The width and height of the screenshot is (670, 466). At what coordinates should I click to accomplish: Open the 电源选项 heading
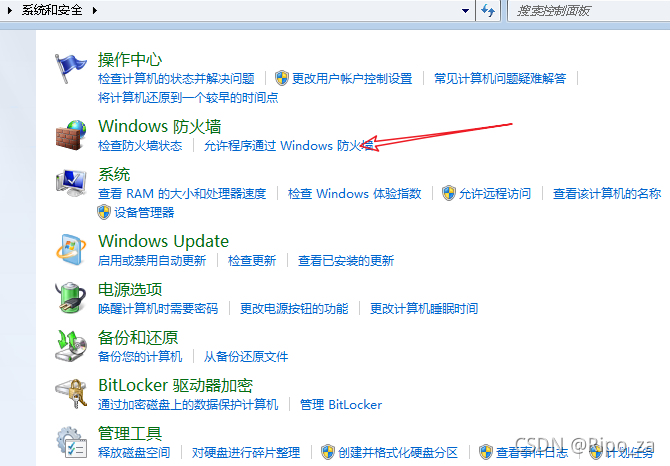click(x=130, y=289)
